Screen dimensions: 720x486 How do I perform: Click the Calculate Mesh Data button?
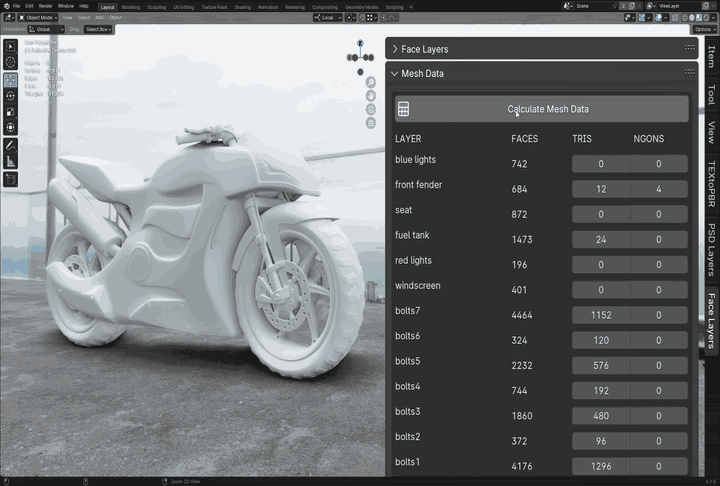coord(542,109)
